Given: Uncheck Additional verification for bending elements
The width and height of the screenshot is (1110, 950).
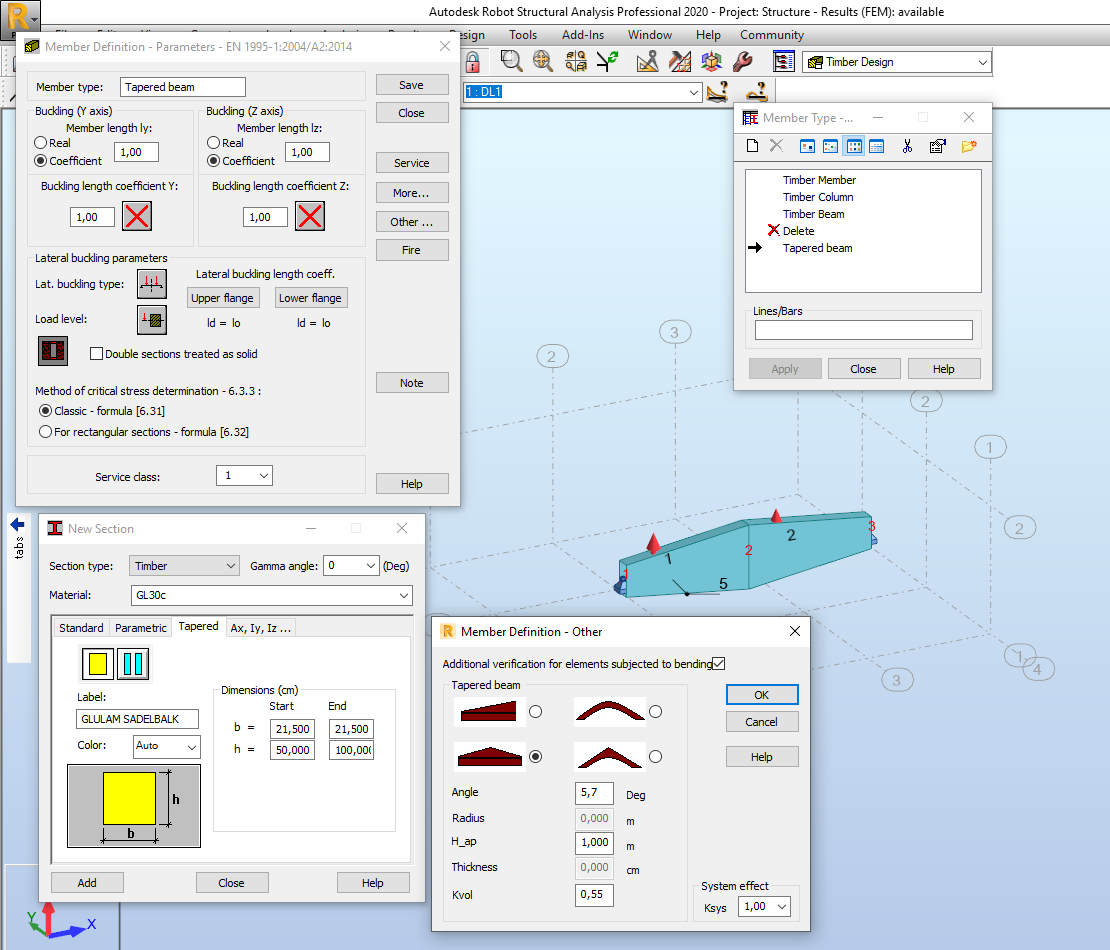Looking at the screenshot, I should 719,663.
